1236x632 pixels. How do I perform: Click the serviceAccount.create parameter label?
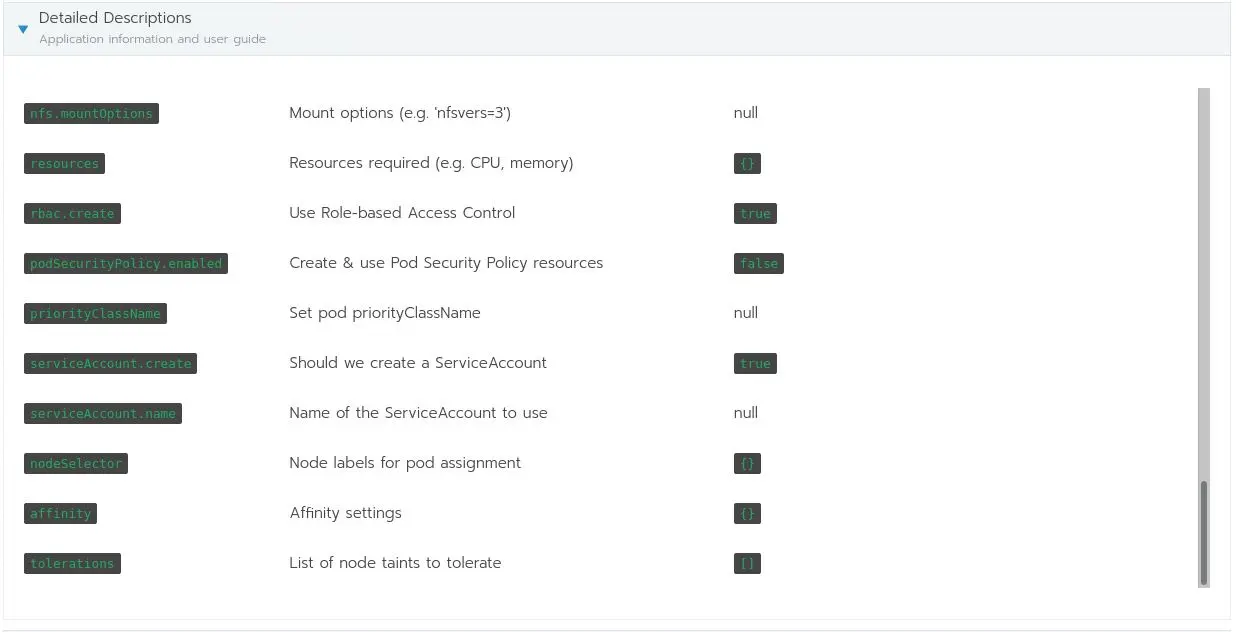pyautogui.click(x=110, y=364)
